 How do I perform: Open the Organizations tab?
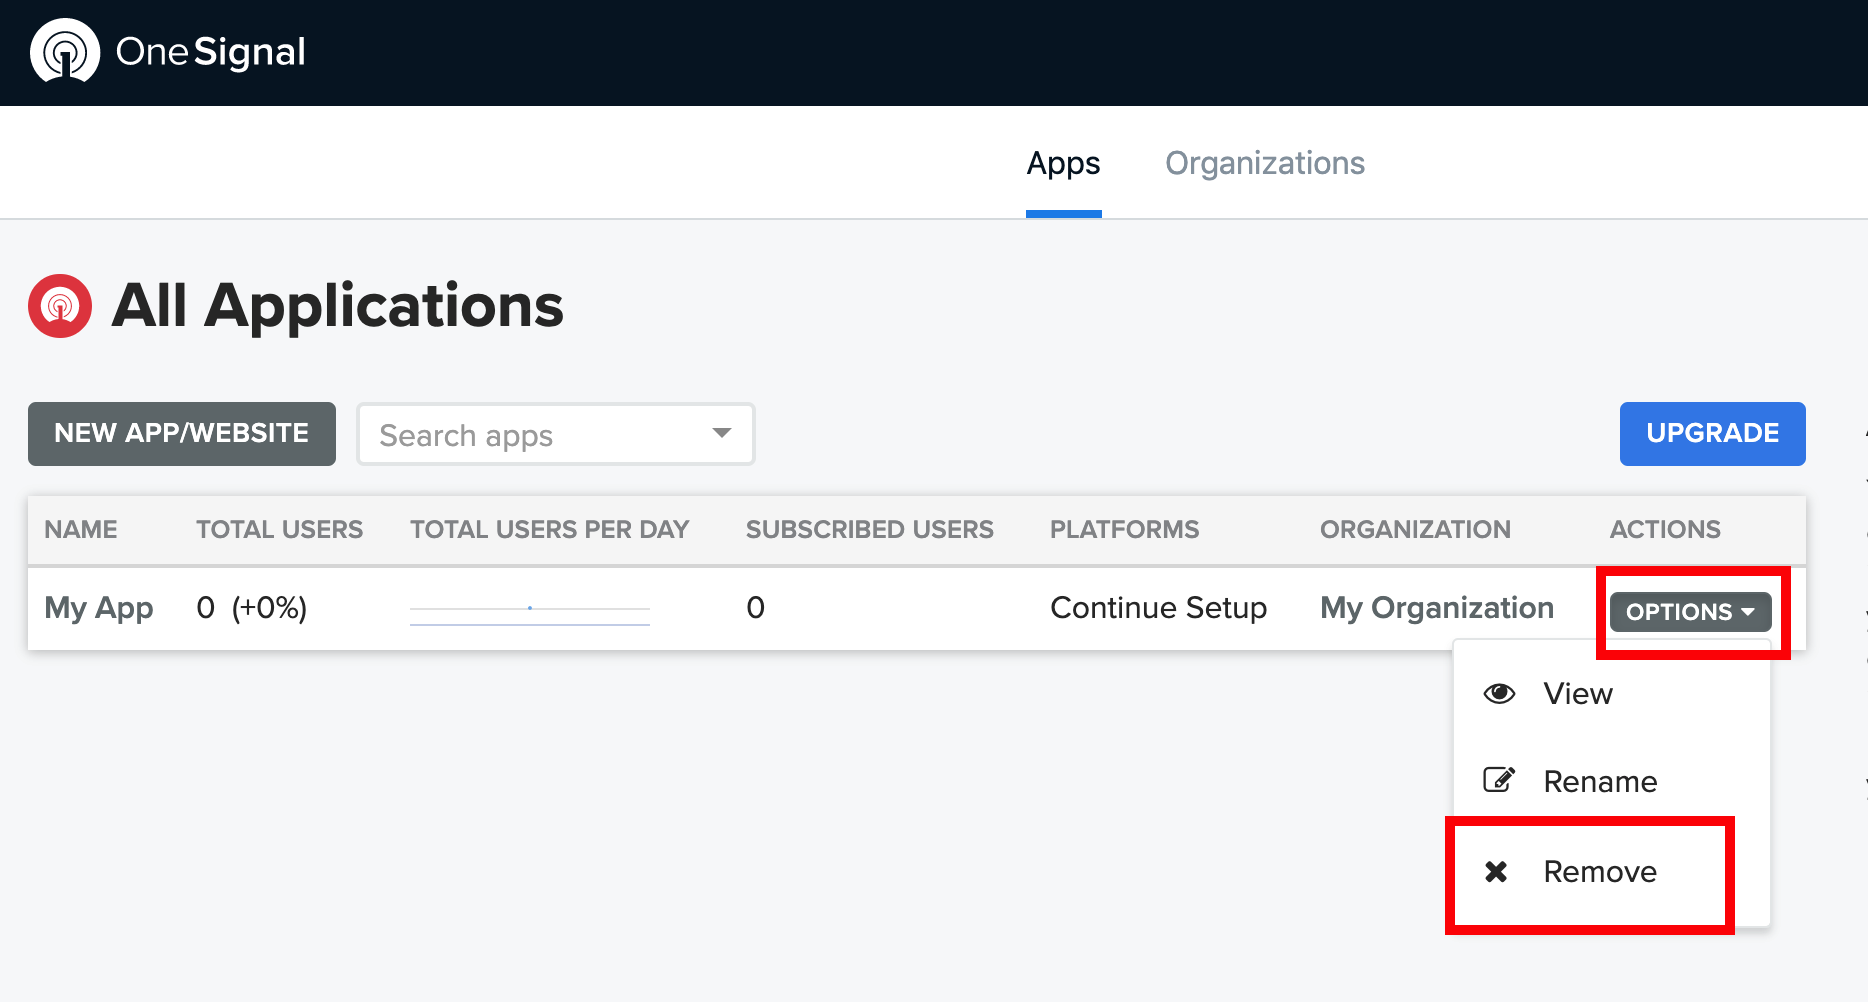pyautogui.click(x=1265, y=163)
